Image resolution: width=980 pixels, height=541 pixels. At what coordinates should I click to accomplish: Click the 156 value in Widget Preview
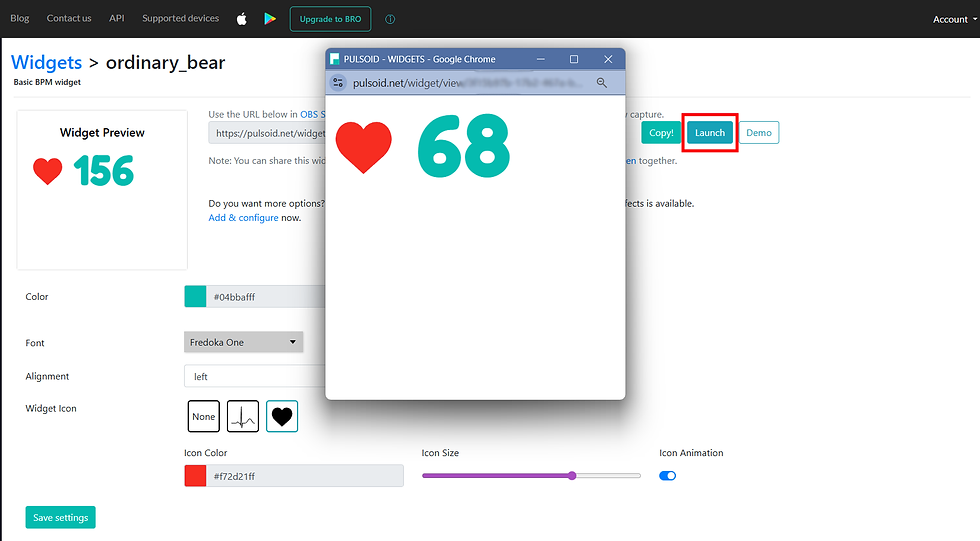tap(104, 171)
